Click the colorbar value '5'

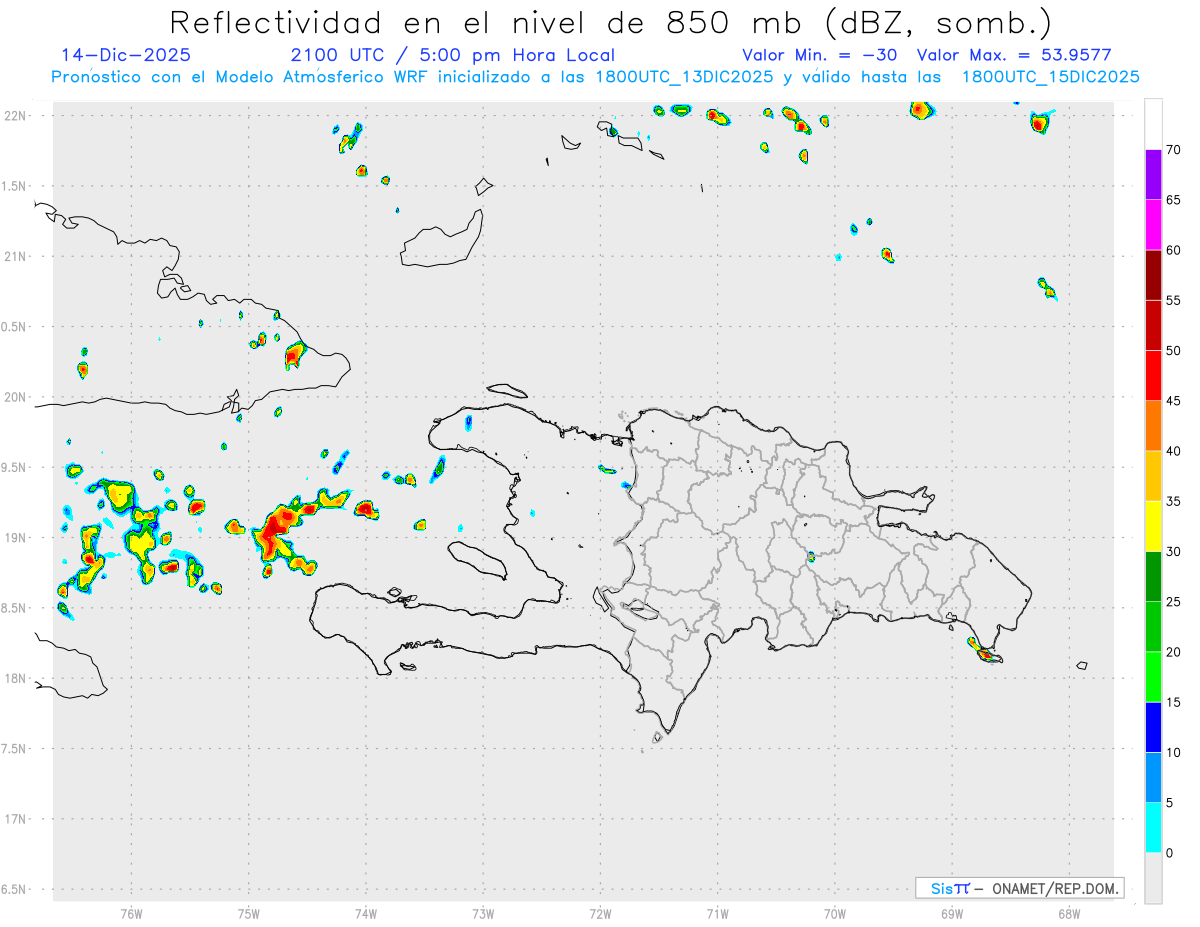tap(1171, 803)
